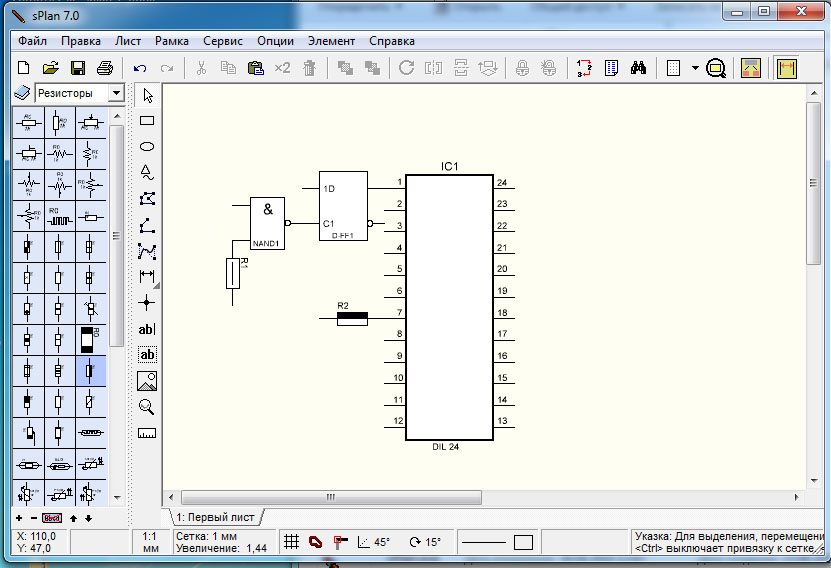
Task: Select the zoom magnifier tool
Action: (147, 407)
